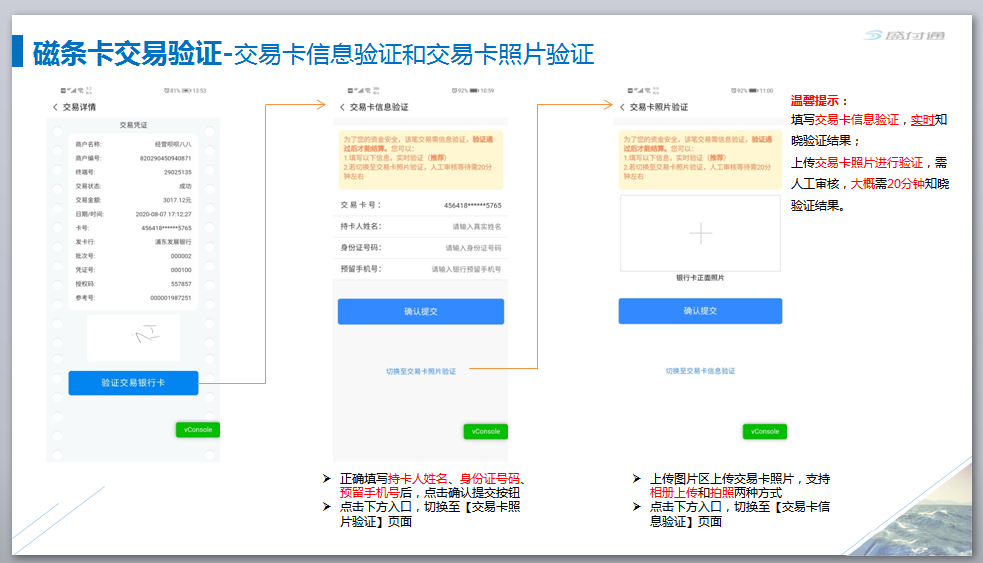Screen dimensions: 983x563
Task: Click the signature image on the transaction receipt
Action: coord(133,337)
